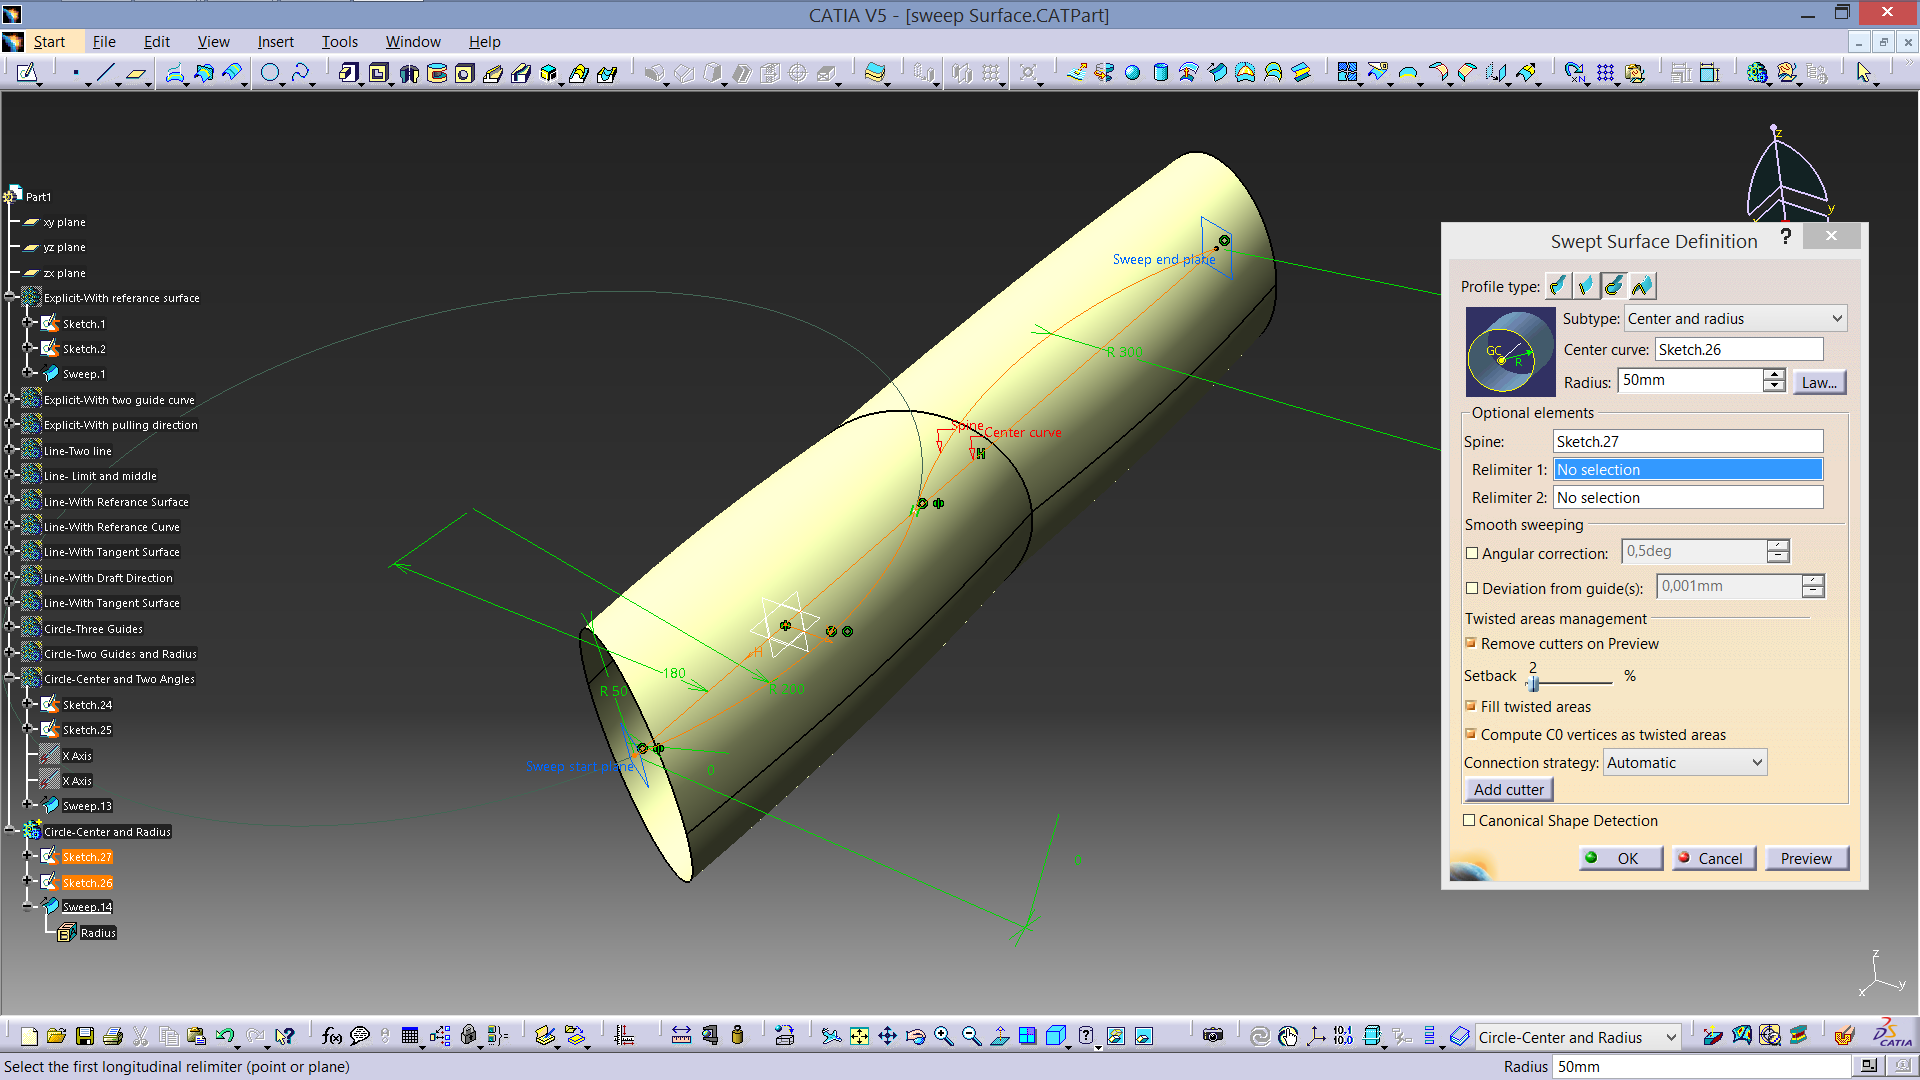Select the Conic profile type button
Image resolution: width=1920 pixels, height=1080 pixels.
pyautogui.click(x=1642, y=286)
